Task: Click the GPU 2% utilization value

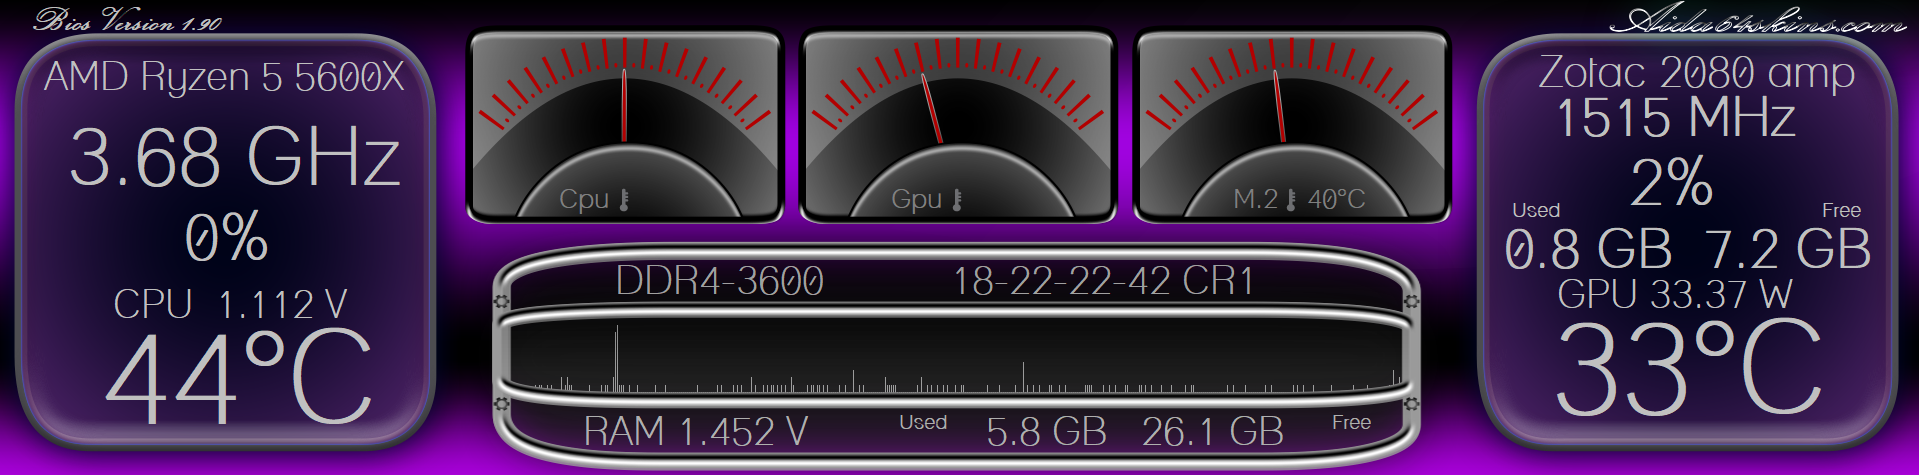Action: [1672, 182]
